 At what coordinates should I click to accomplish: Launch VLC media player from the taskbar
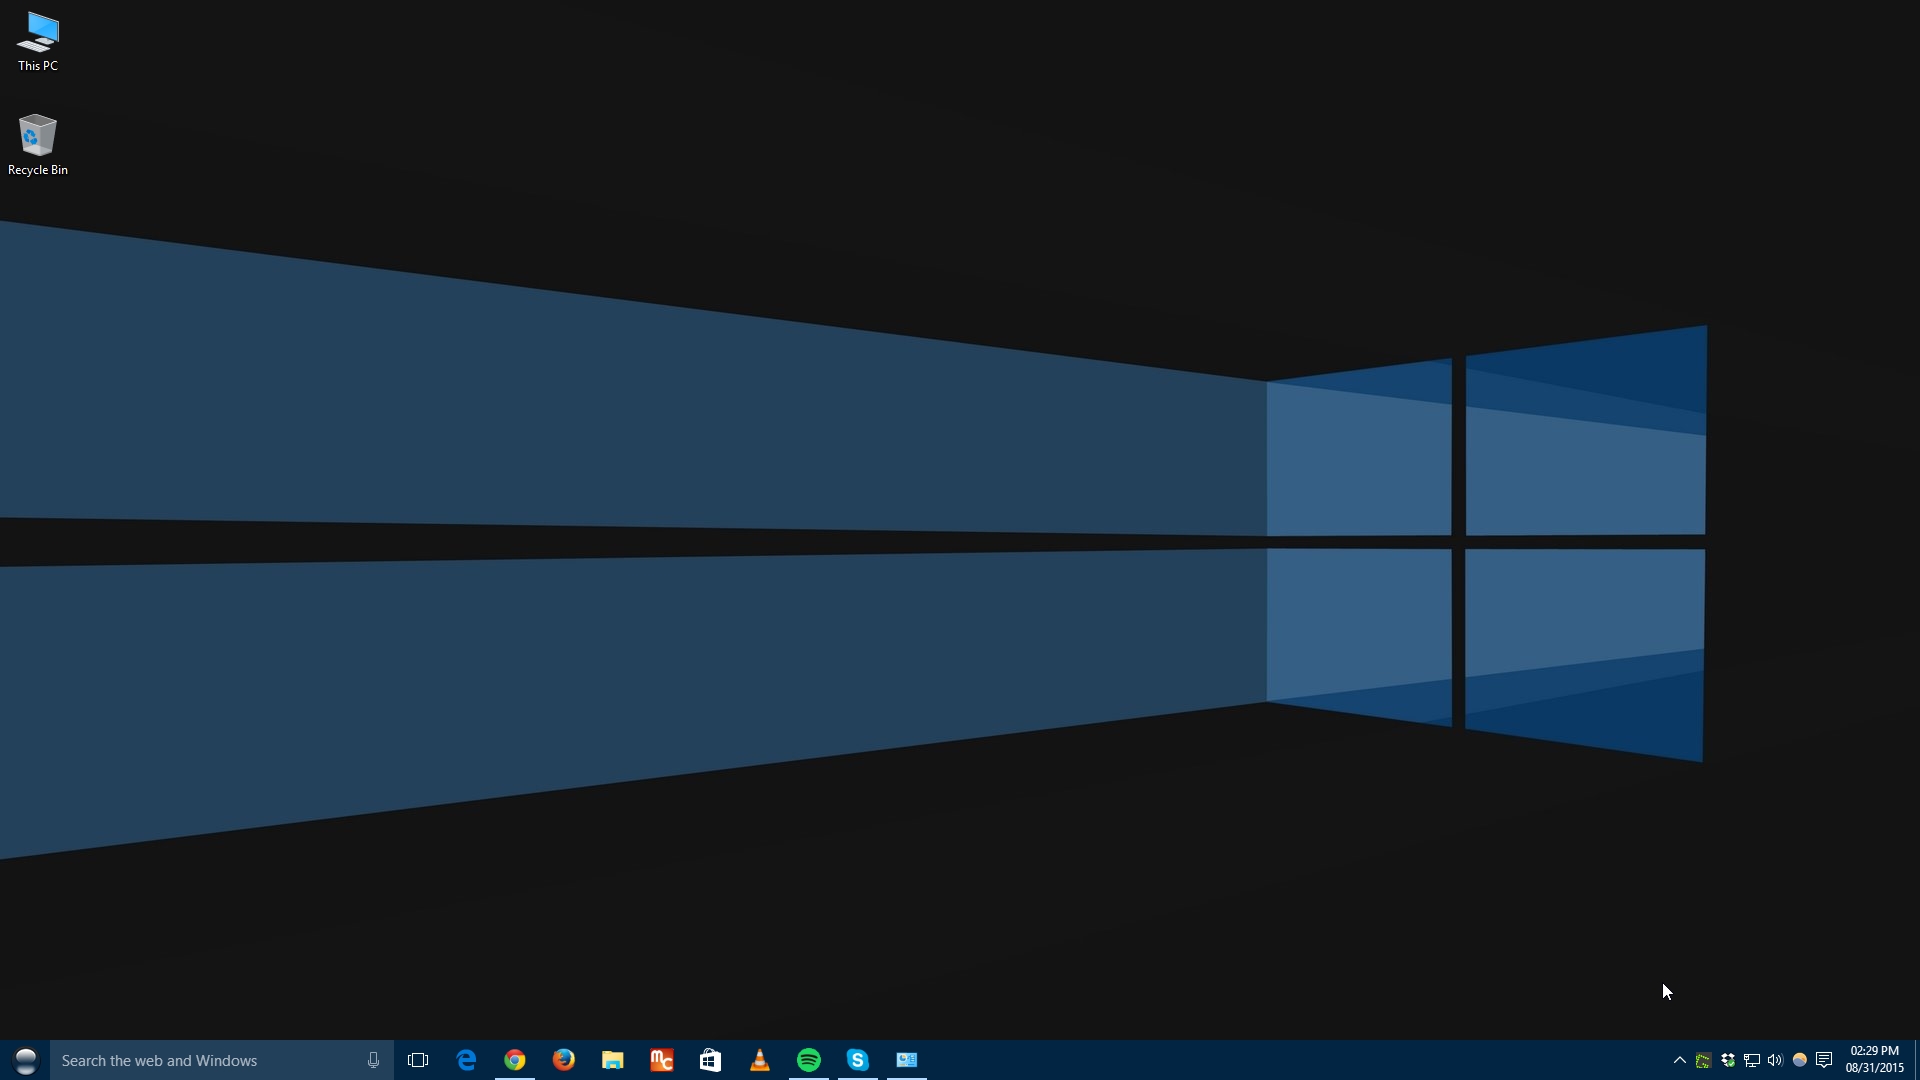coord(760,1060)
